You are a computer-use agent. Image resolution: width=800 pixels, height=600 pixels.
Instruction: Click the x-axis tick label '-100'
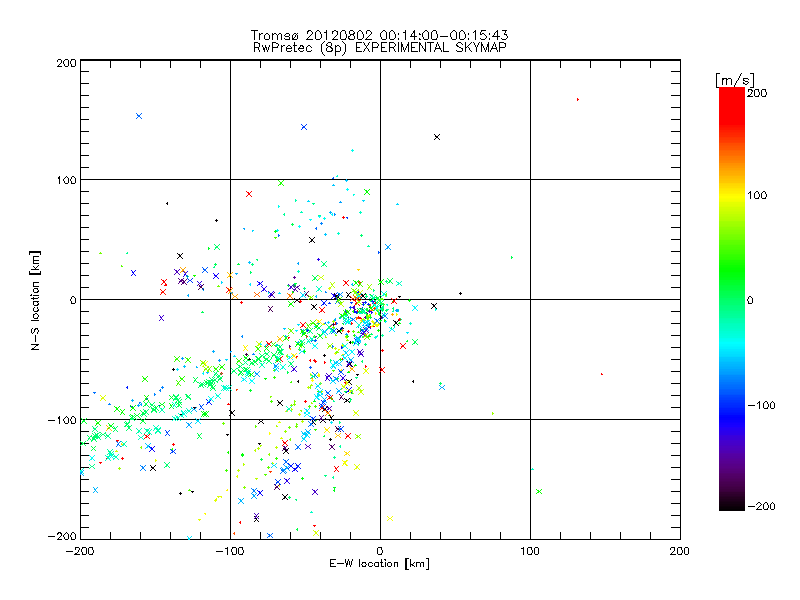(x=230, y=551)
